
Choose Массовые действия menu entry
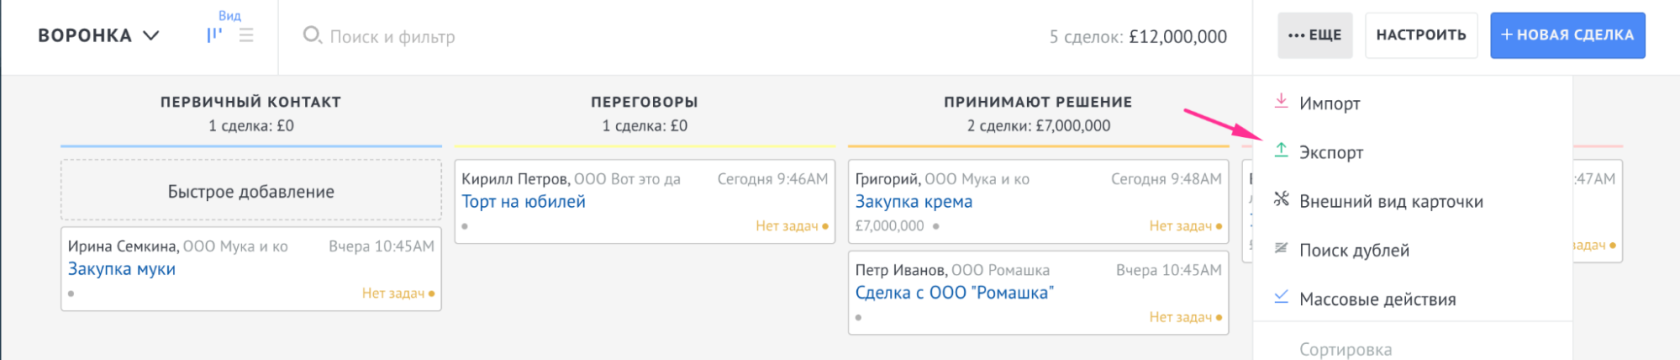point(1377,299)
